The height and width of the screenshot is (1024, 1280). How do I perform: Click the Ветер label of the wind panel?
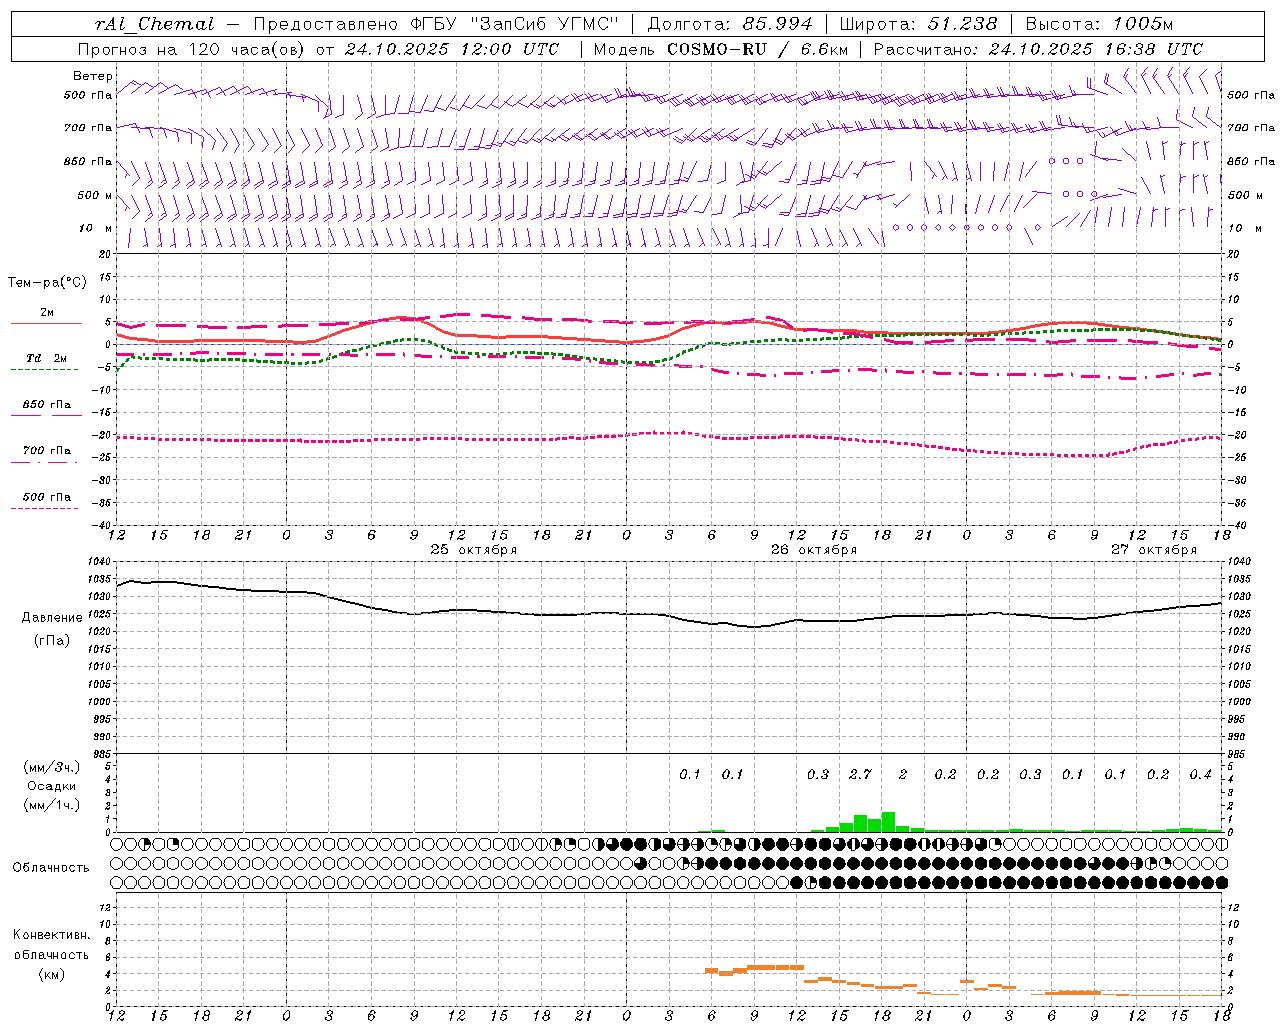(93, 76)
